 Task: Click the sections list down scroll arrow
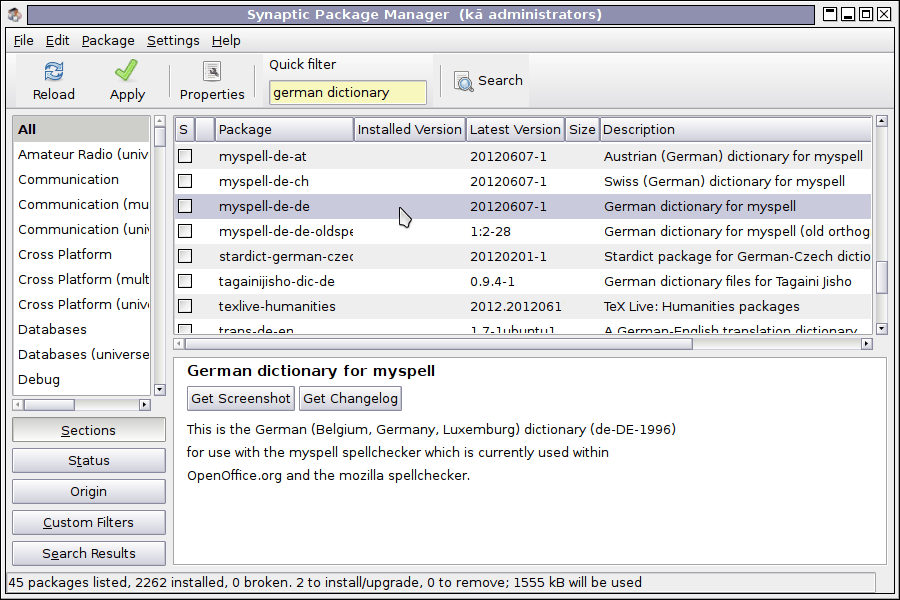pyautogui.click(x=160, y=389)
